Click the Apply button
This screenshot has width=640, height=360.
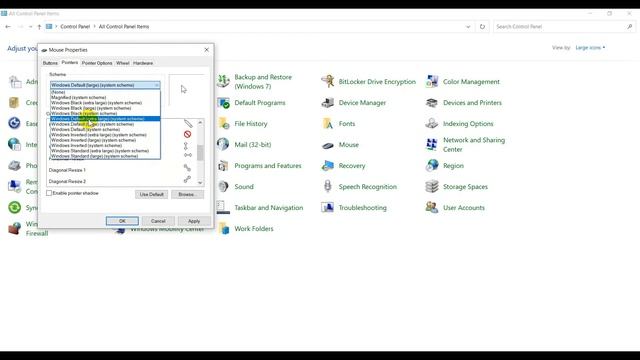point(194,221)
